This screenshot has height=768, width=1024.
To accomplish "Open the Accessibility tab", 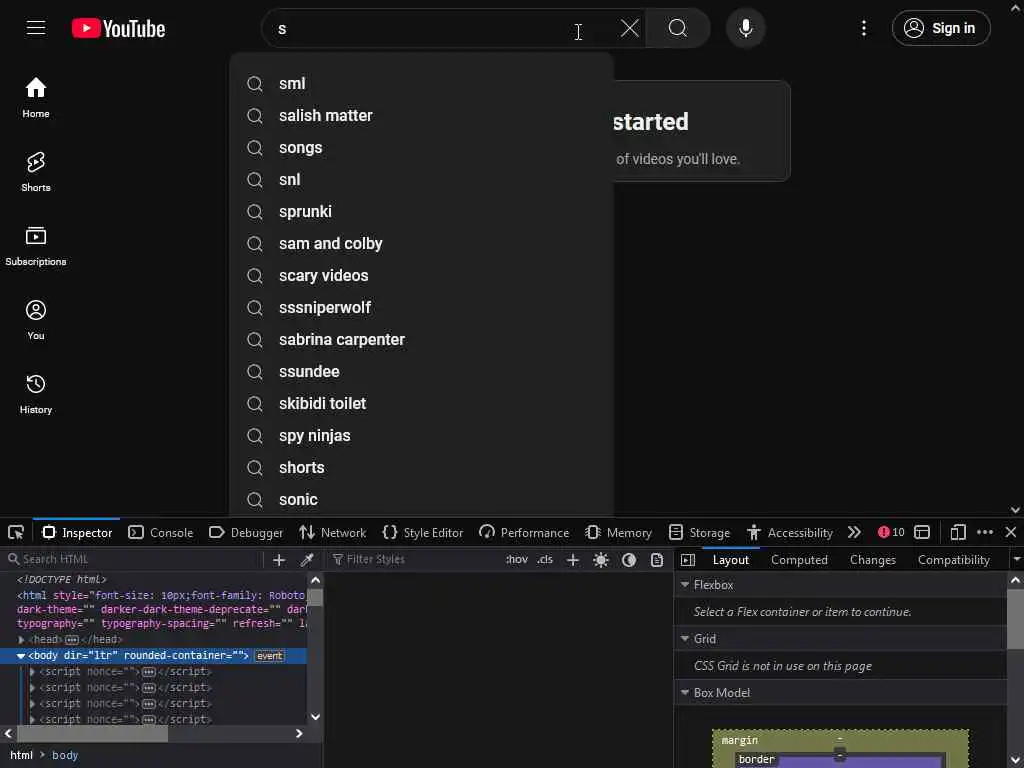I will 790,532.
